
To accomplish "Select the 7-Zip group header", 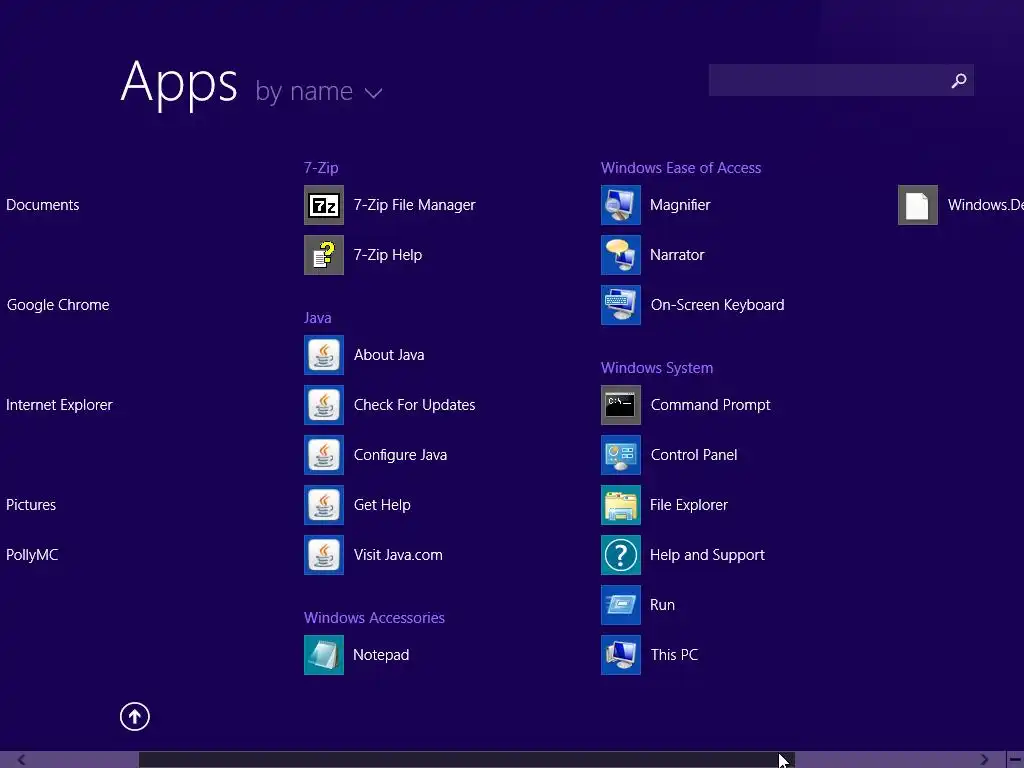I will pos(321,168).
